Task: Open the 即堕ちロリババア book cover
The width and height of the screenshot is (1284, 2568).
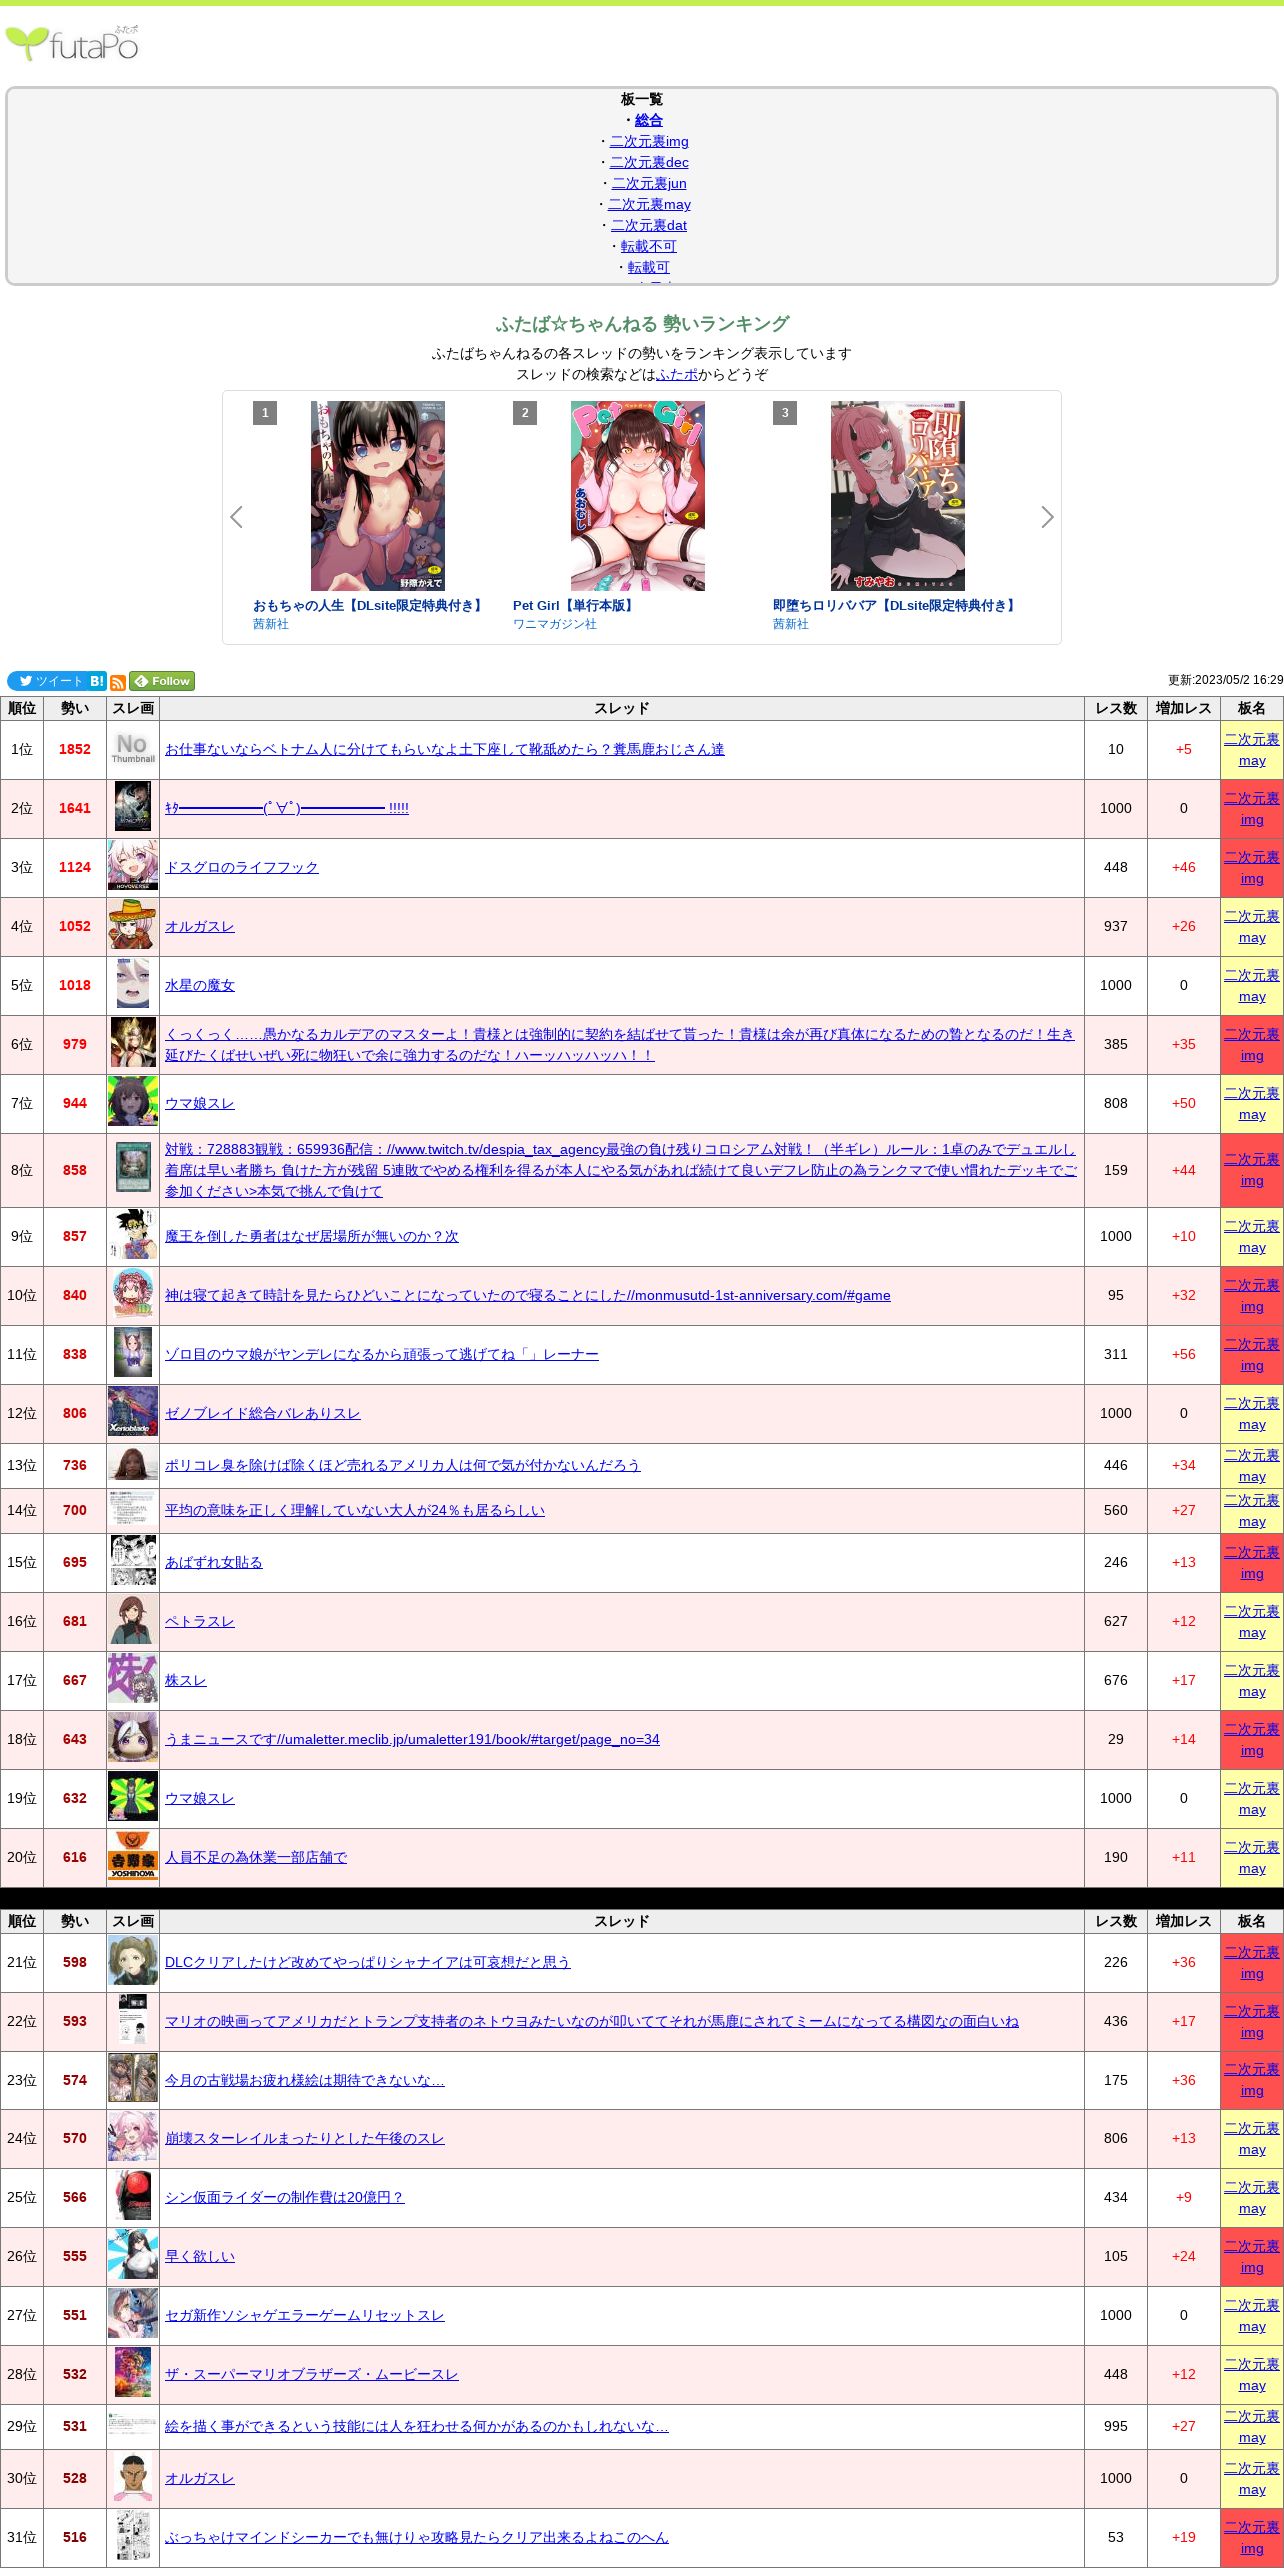Action: (898, 496)
